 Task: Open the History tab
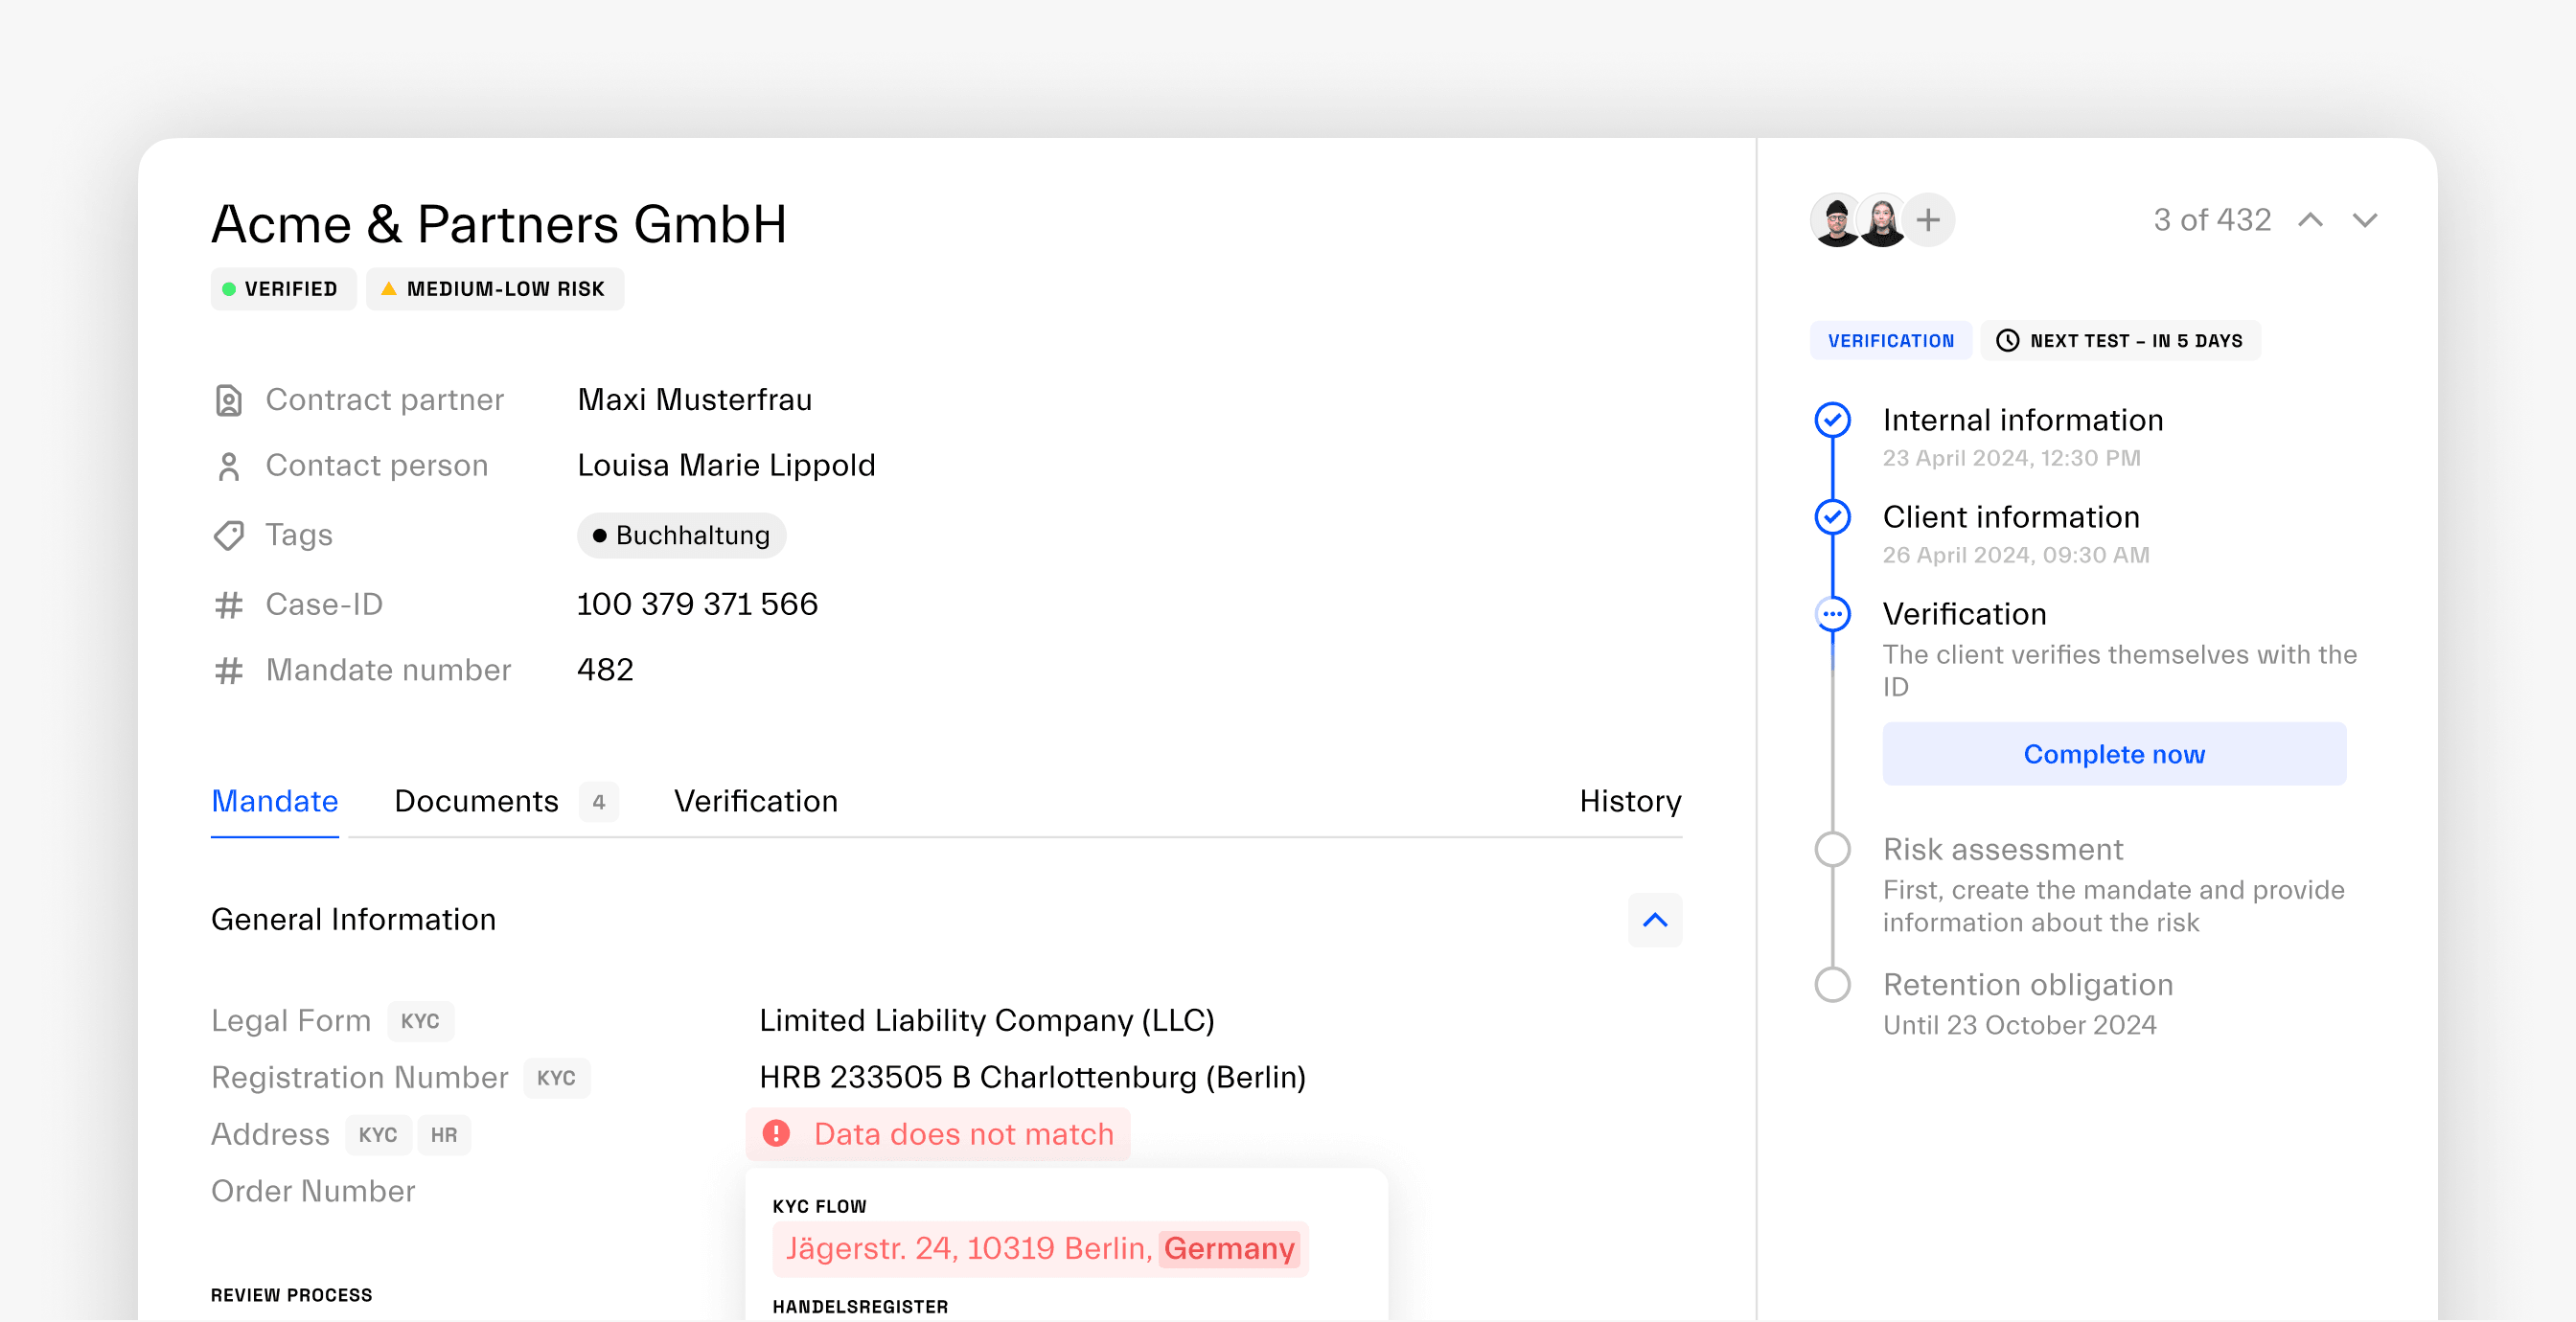(x=1630, y=801)
